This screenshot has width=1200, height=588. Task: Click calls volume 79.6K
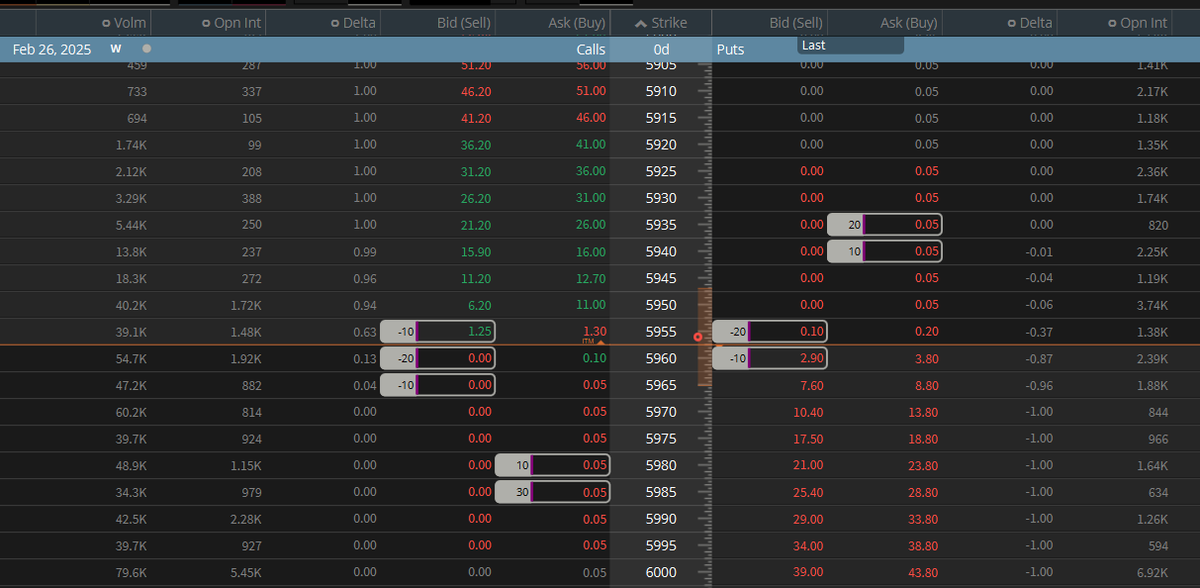coord(129,572)
